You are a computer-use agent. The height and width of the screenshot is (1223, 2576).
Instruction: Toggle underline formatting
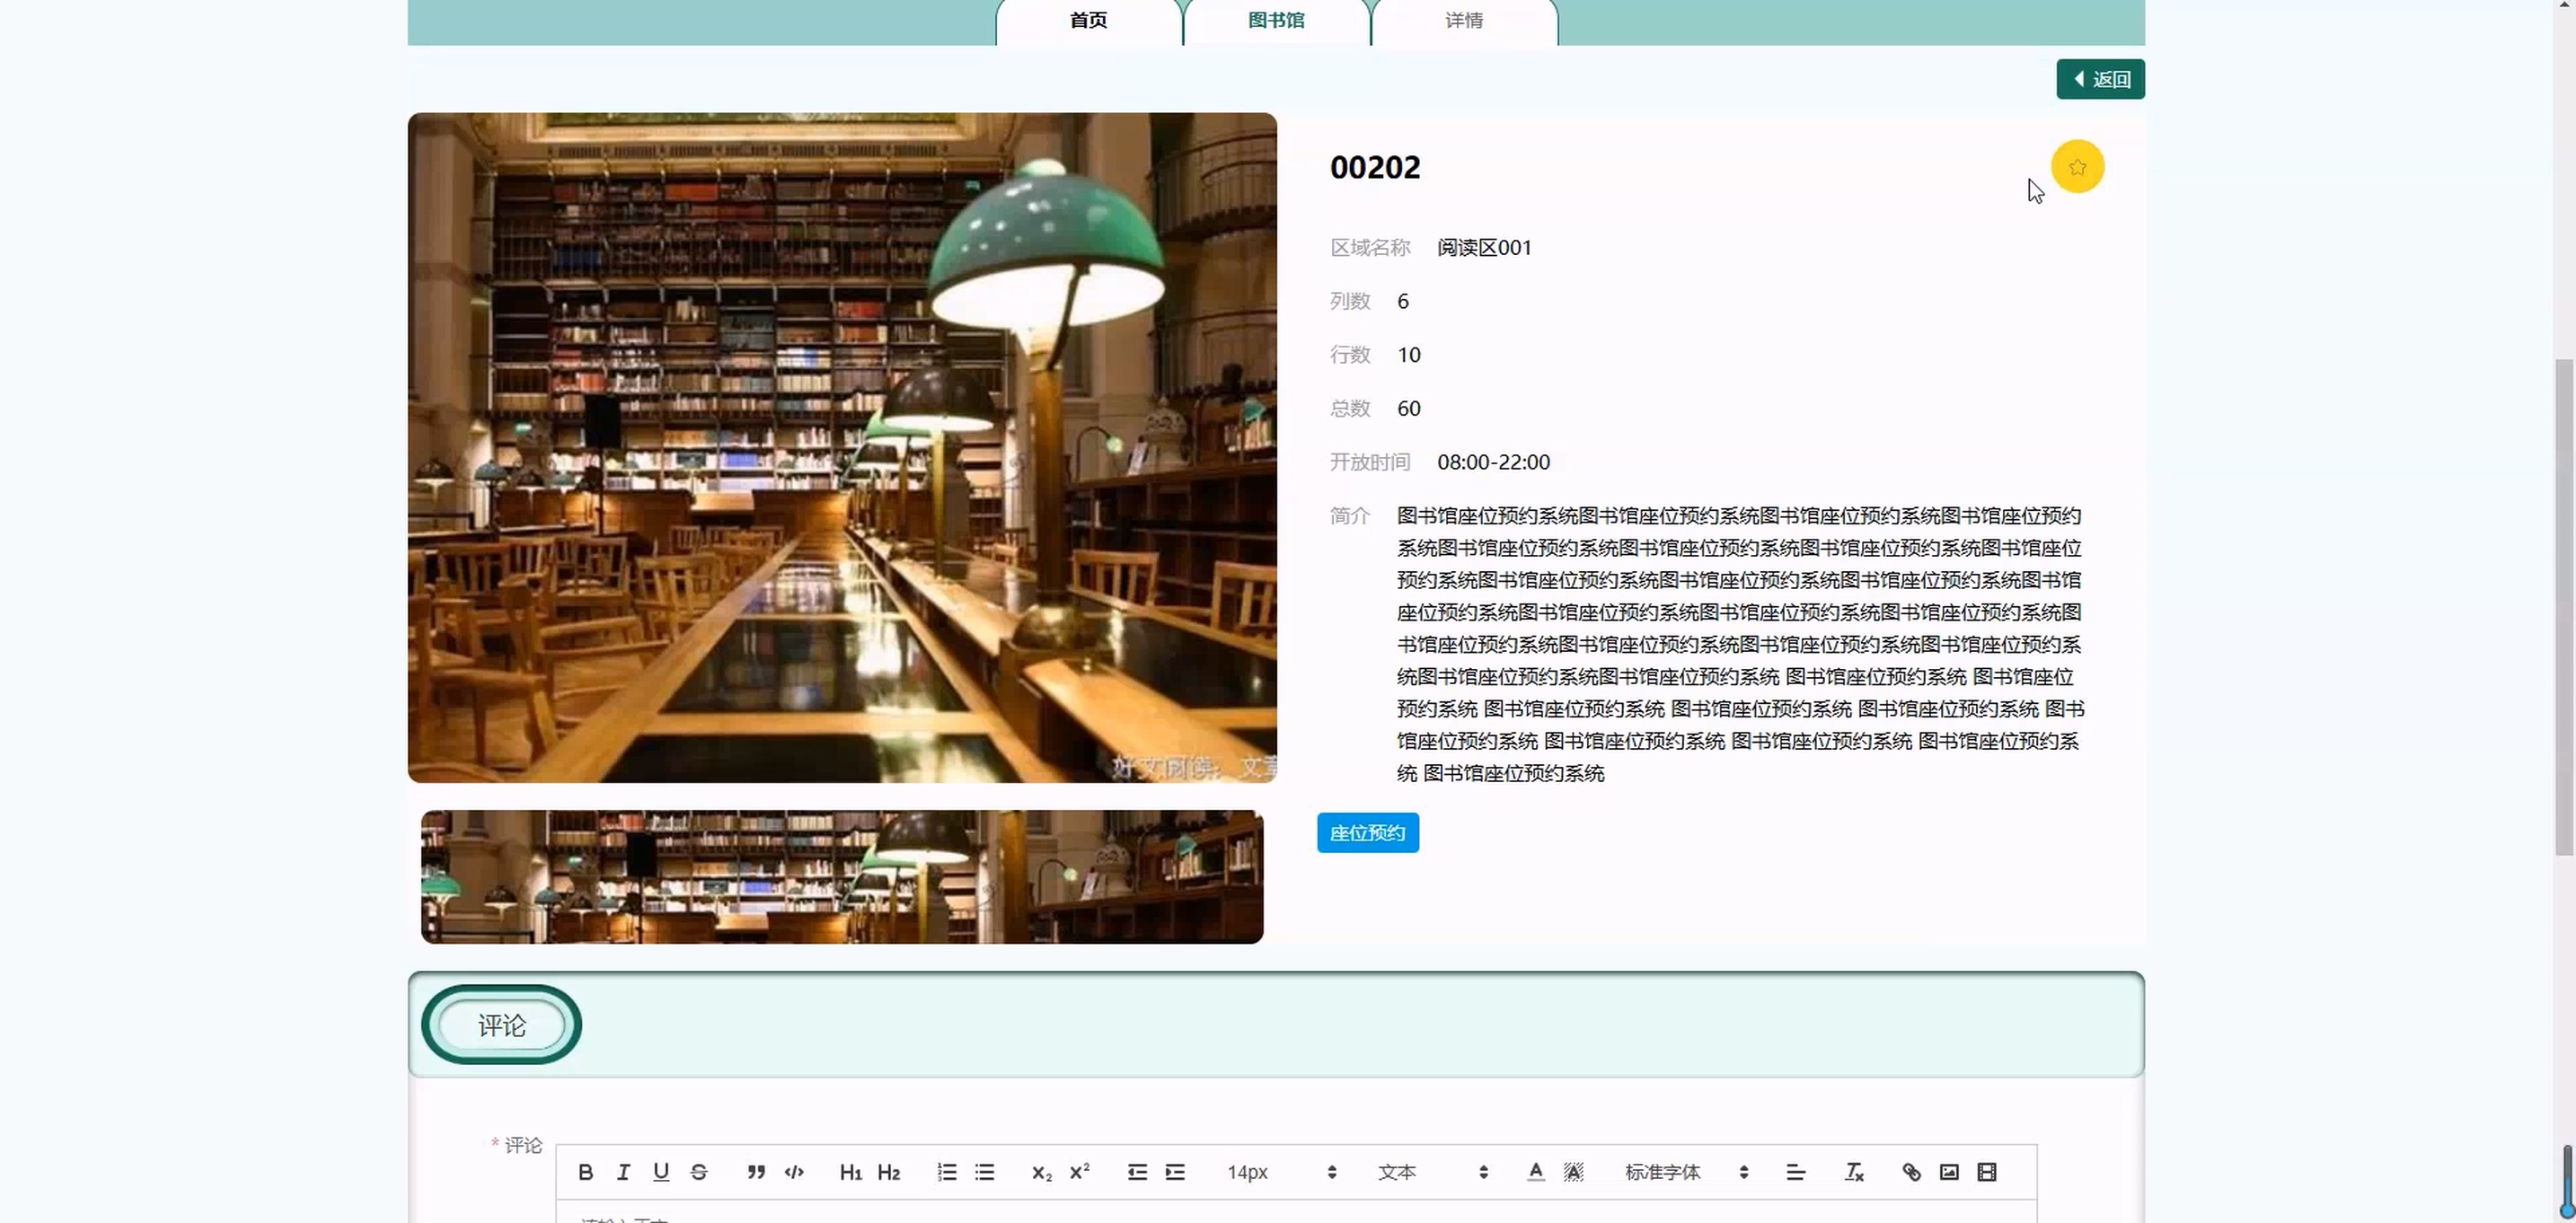point(661,1172)
